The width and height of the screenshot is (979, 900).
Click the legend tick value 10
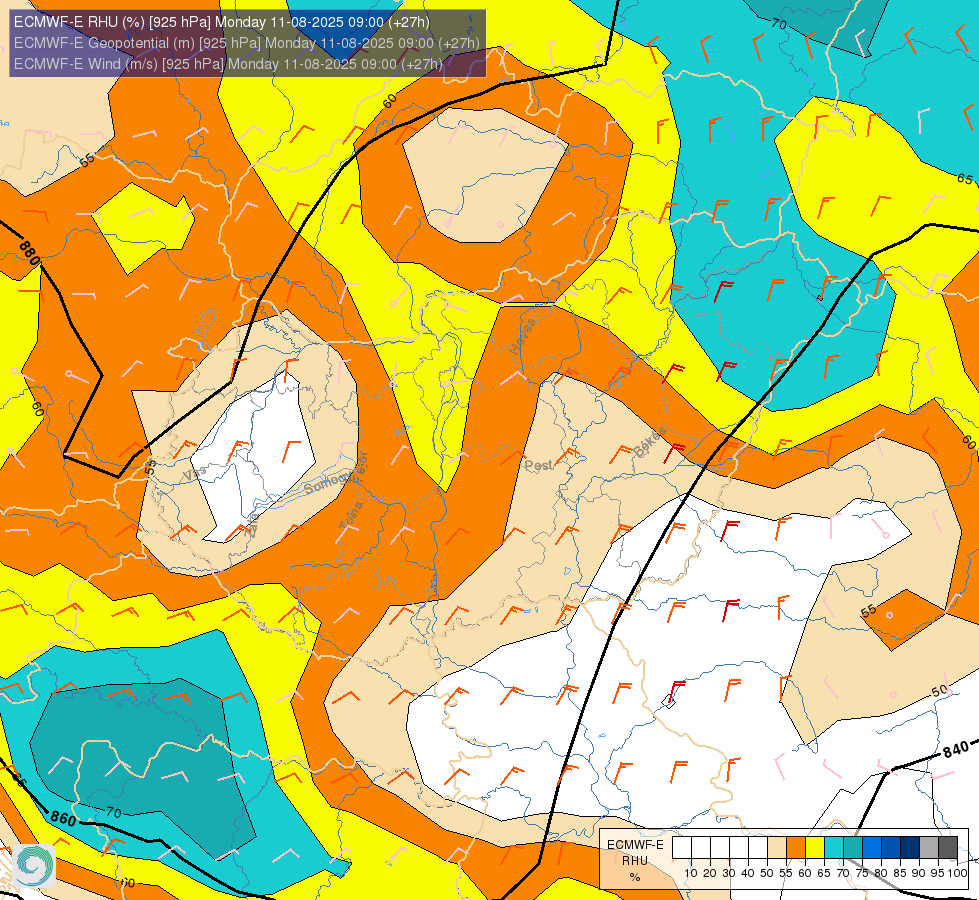(691, 873)
